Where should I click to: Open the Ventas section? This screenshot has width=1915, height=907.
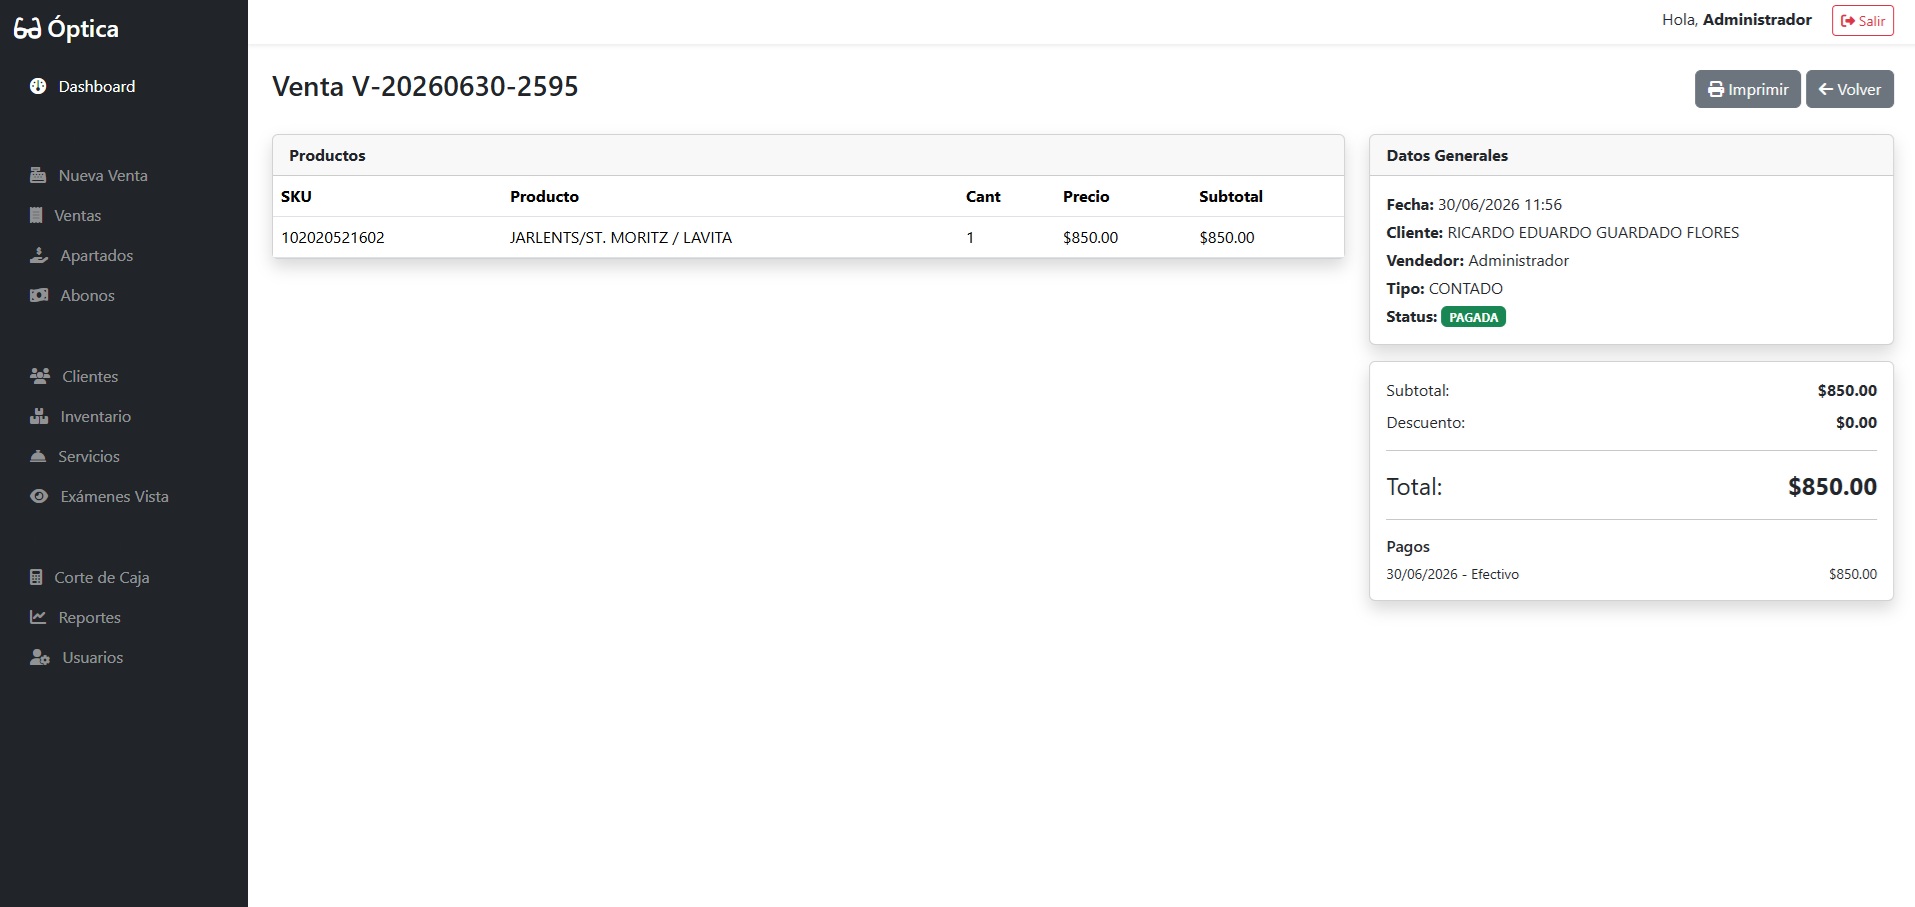(124, 215)
